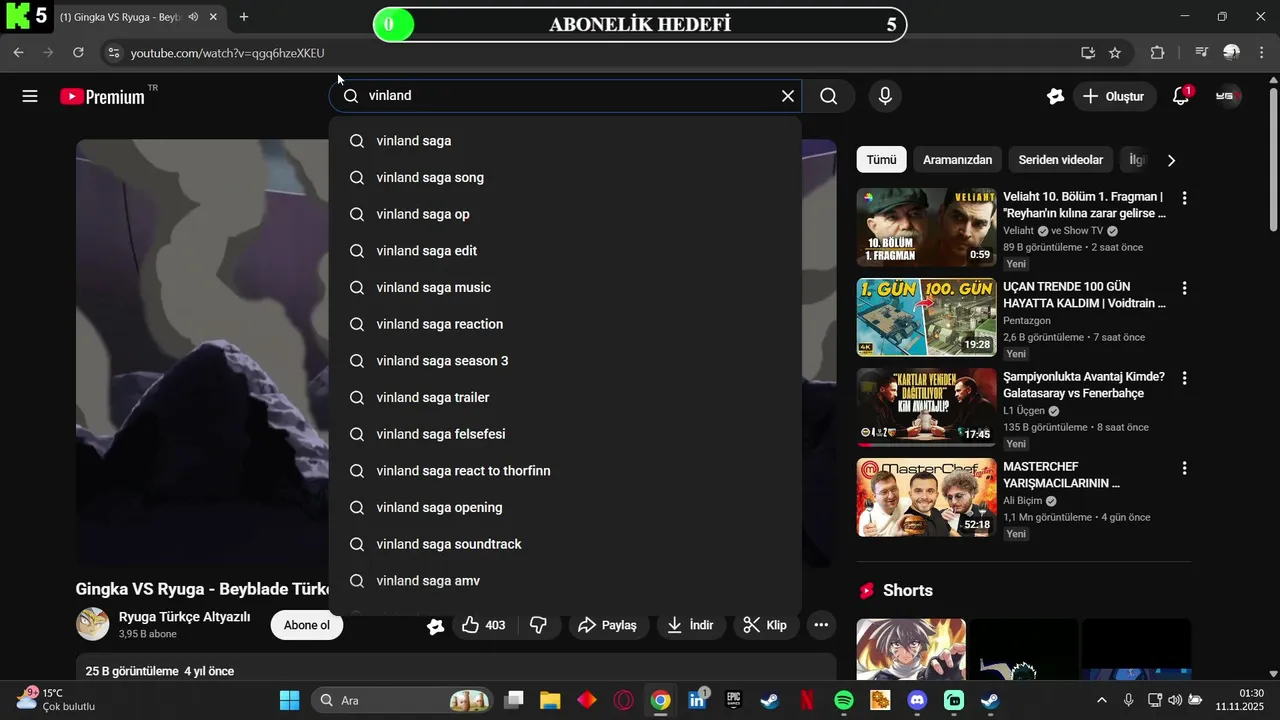The height and width of the screenshot is (720, 1280).
Task: Mute the tab using the speaker icon
Action: pos(192,17)
